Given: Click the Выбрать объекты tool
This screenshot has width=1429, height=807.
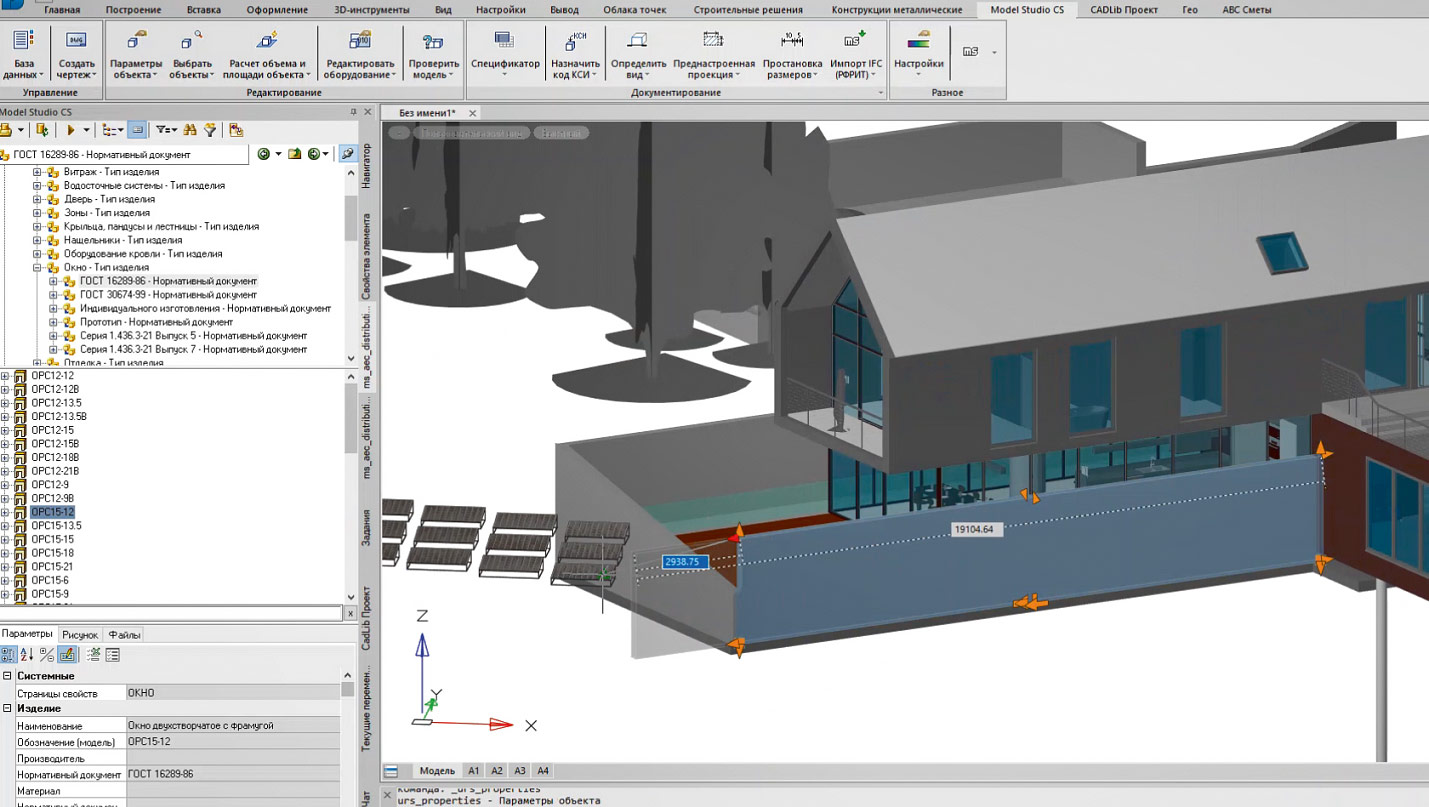Looking at the screenshot, I should [192, 54].
